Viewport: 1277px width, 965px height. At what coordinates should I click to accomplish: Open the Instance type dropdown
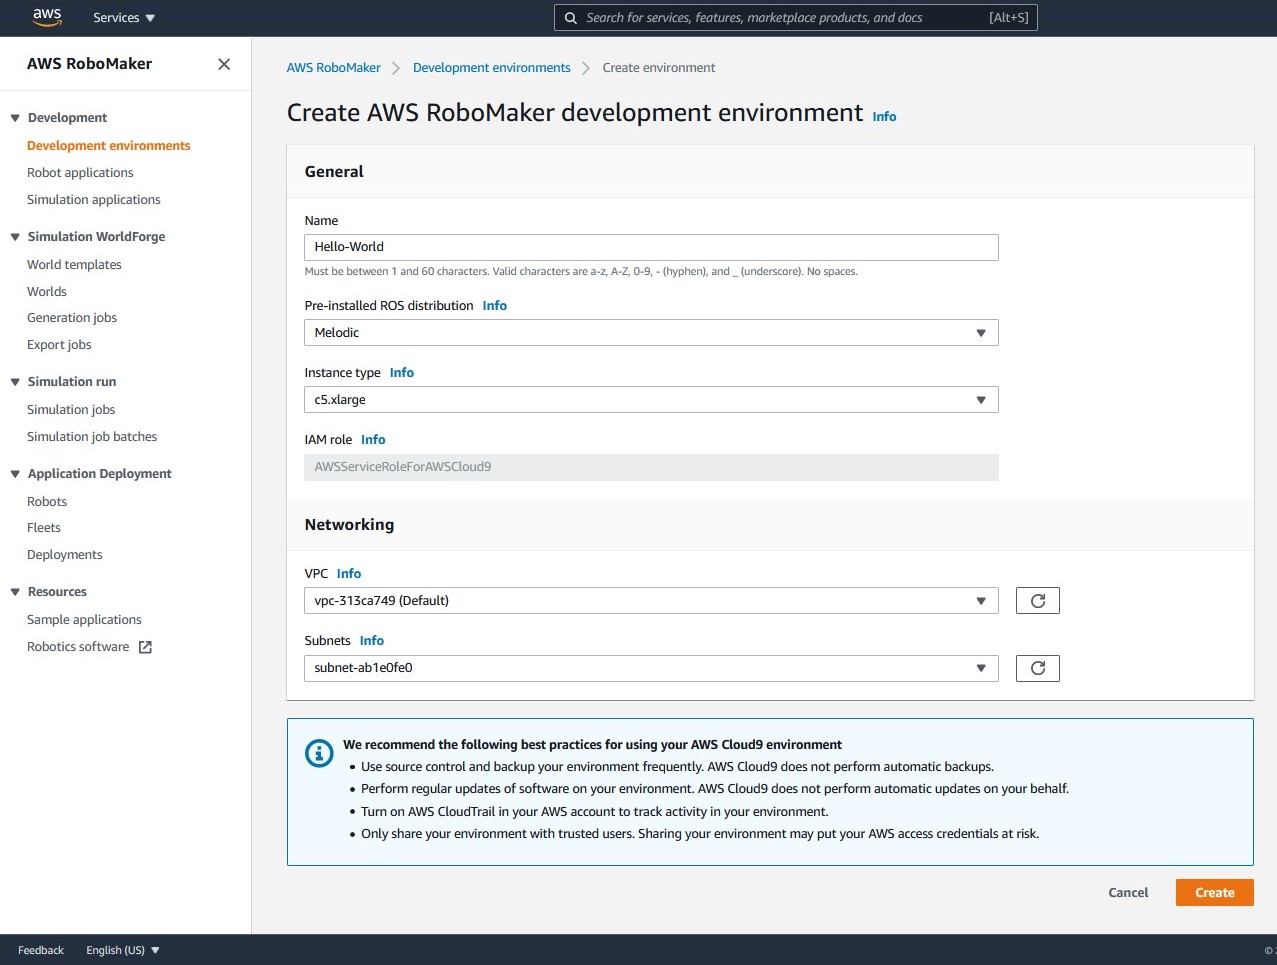point(651,400)
